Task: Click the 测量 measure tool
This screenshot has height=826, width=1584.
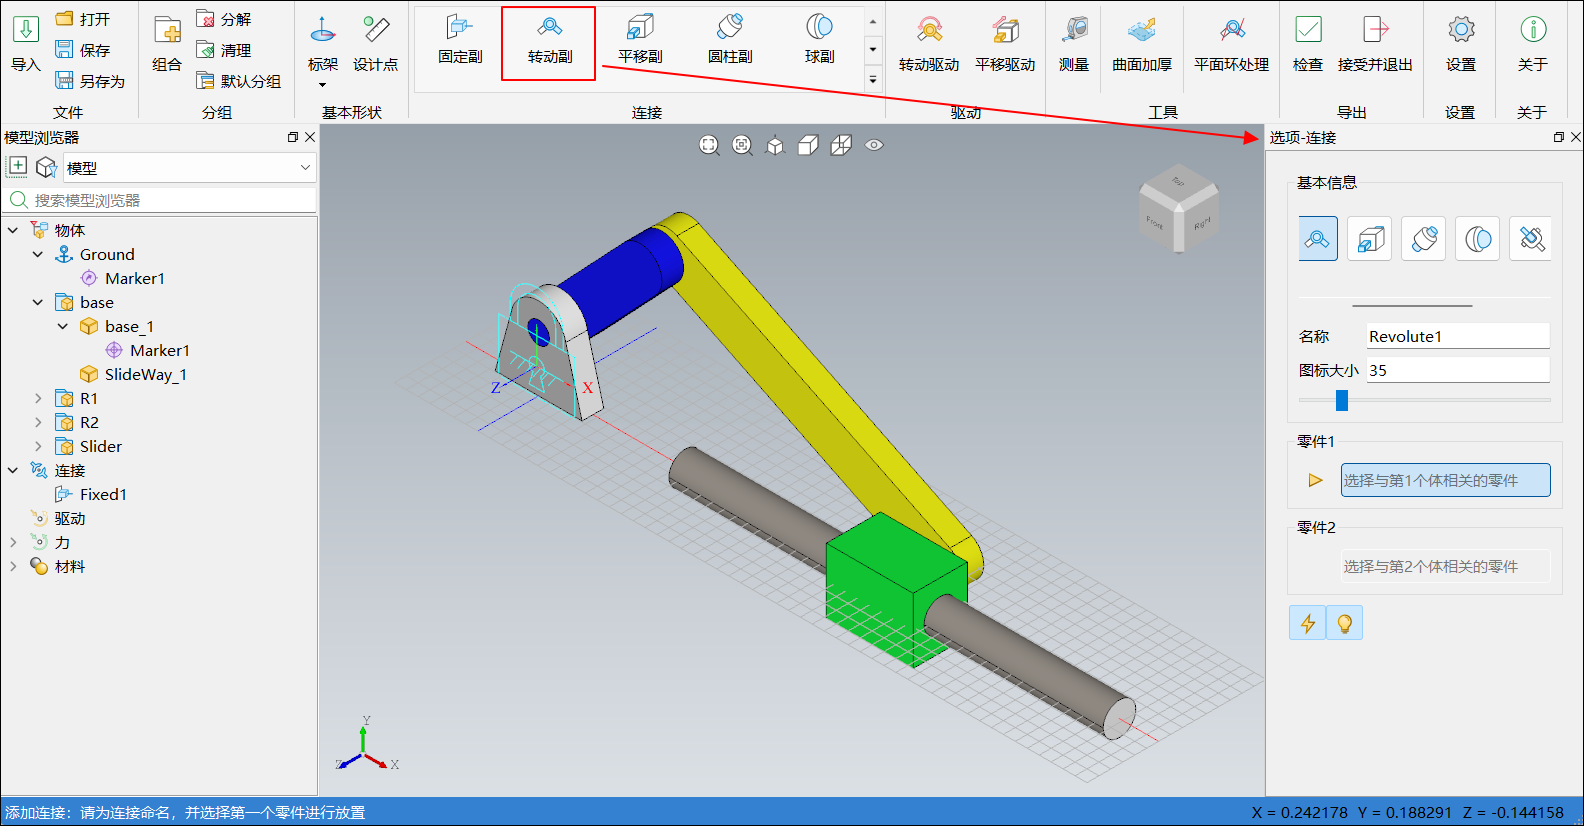Action: click(x=1073, y=45)
